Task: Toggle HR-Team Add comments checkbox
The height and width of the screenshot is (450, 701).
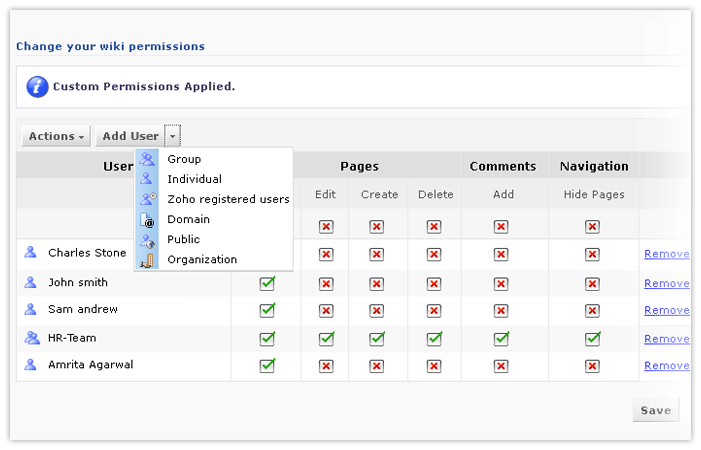Action: tap(501, 339)
